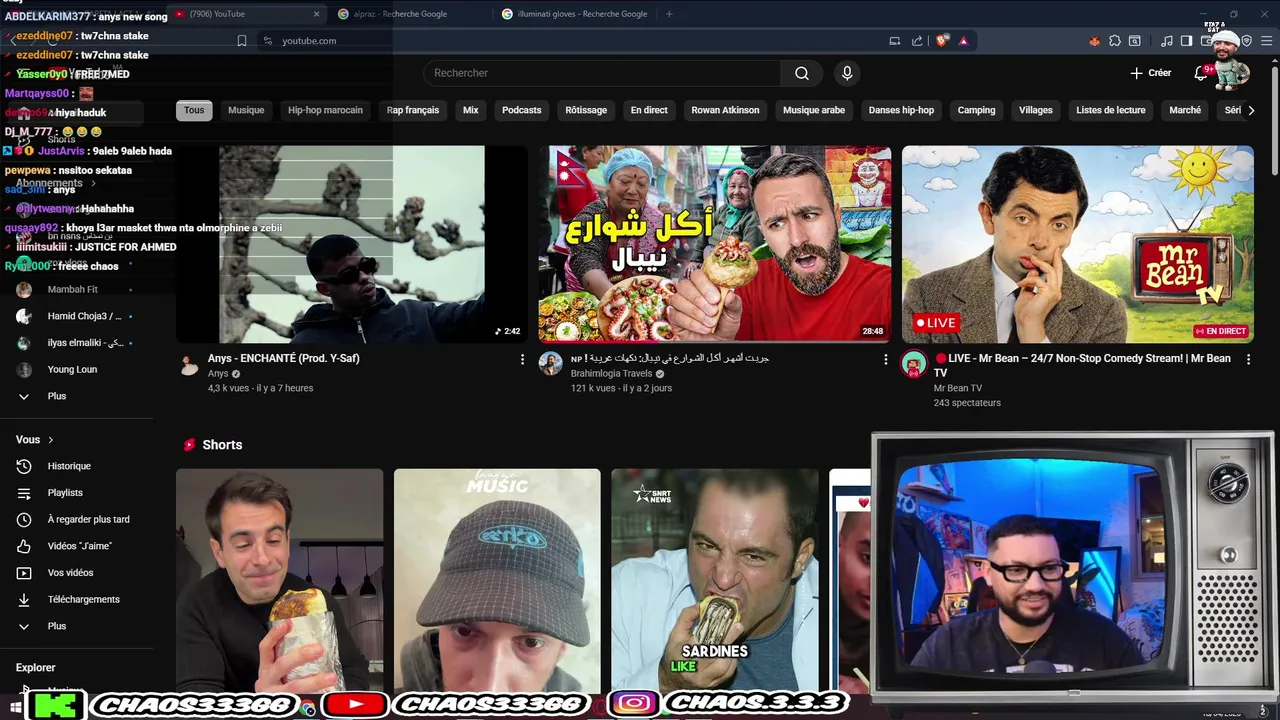Image resolution: width=1280 pixels, height=720 pixels.
Task: Activate voice search microphone
Action: pos(847,73)
